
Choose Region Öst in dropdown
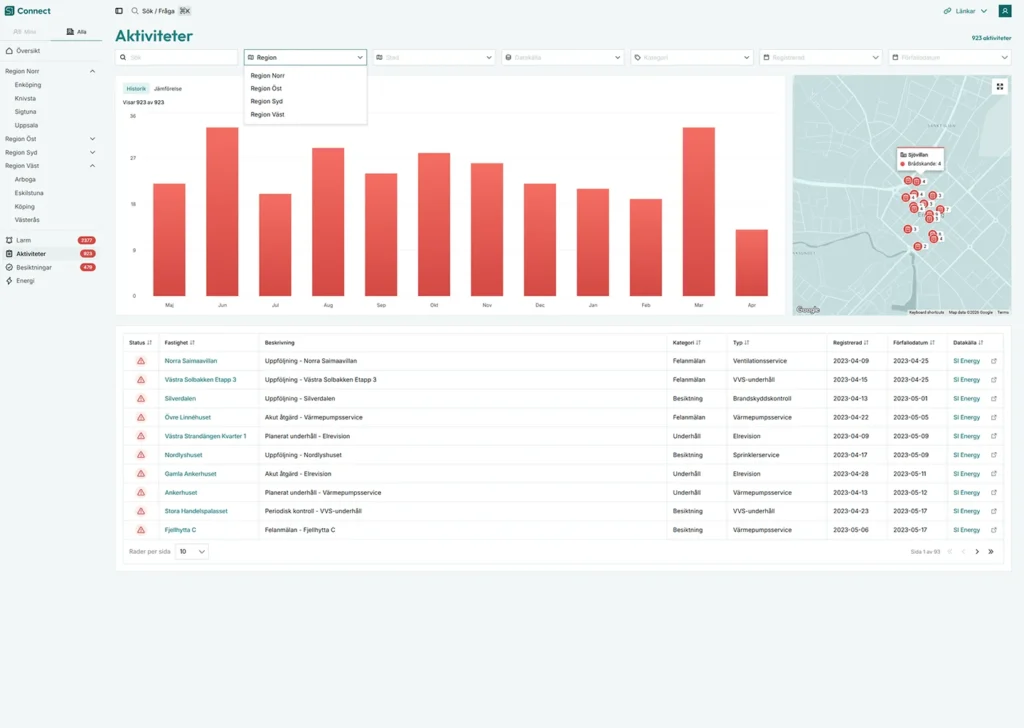[x=266, y=88]
